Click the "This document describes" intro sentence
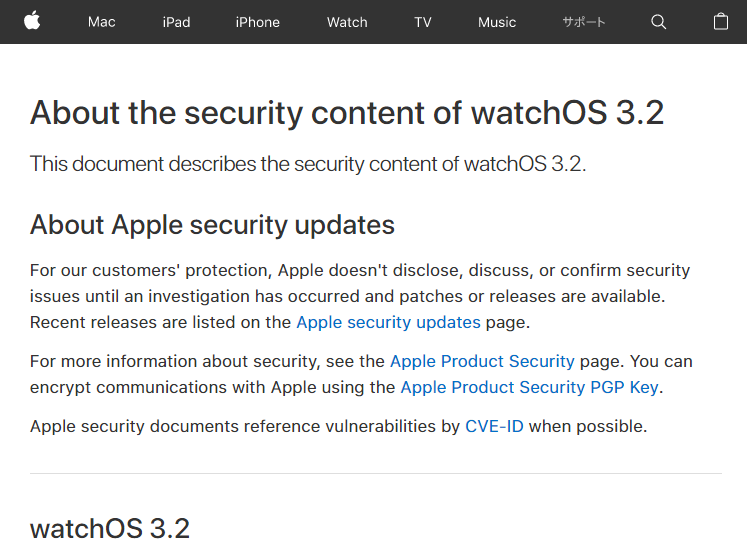The width and height of the screenshot is (747, 560). 308,164
